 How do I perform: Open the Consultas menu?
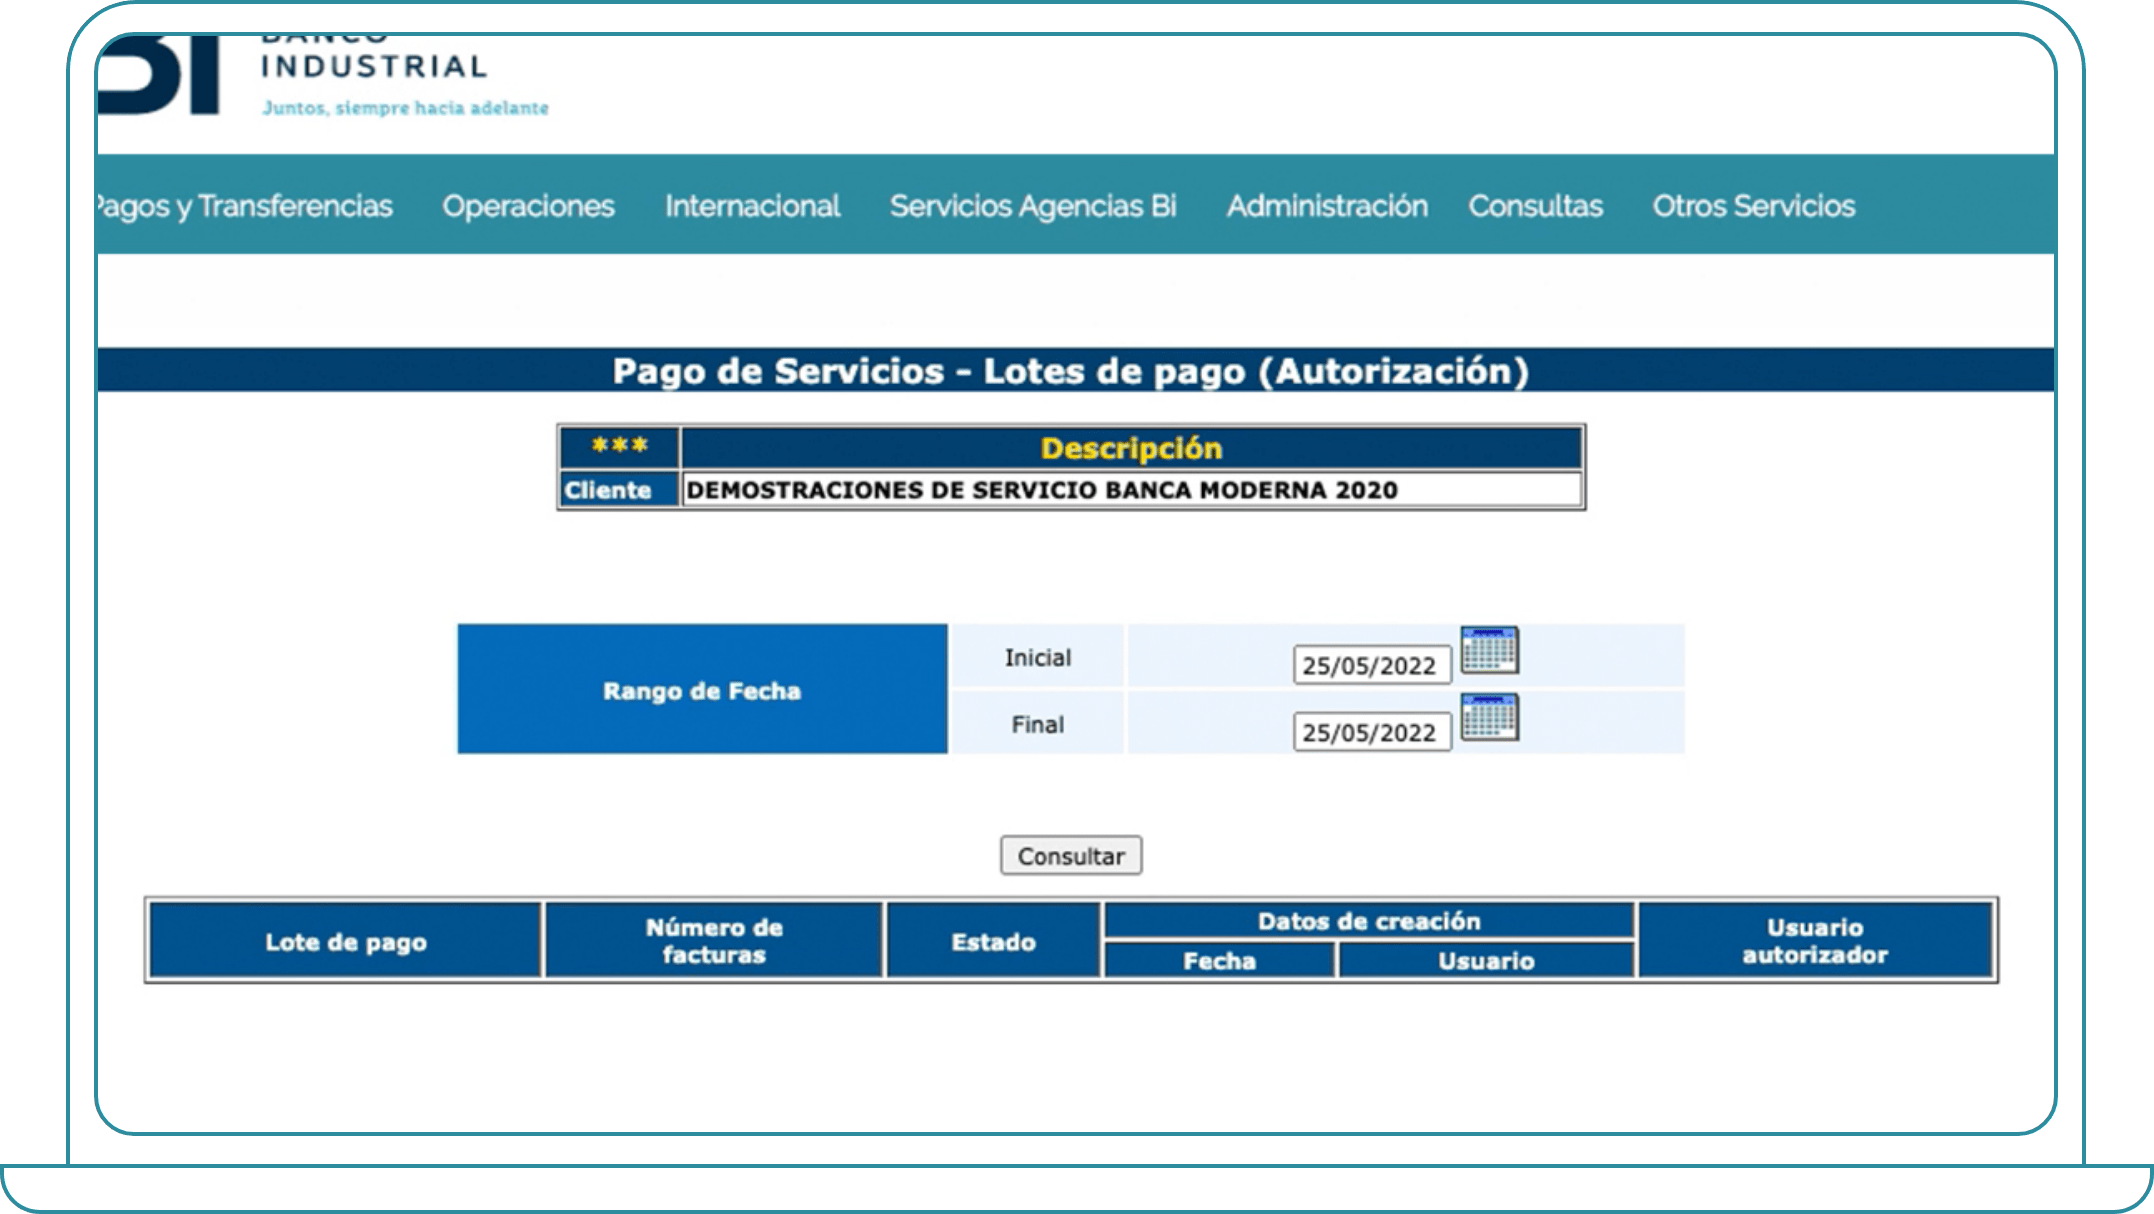tap(1535, 205)
